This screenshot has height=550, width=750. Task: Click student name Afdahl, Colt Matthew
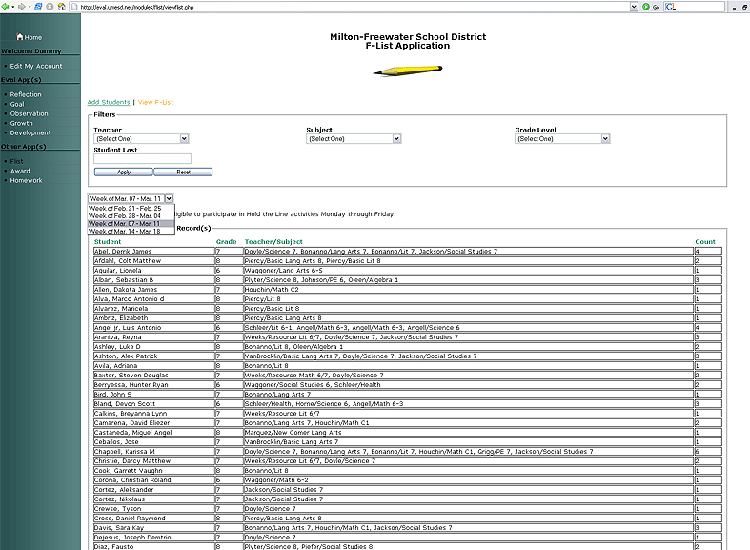coord(128,261)
